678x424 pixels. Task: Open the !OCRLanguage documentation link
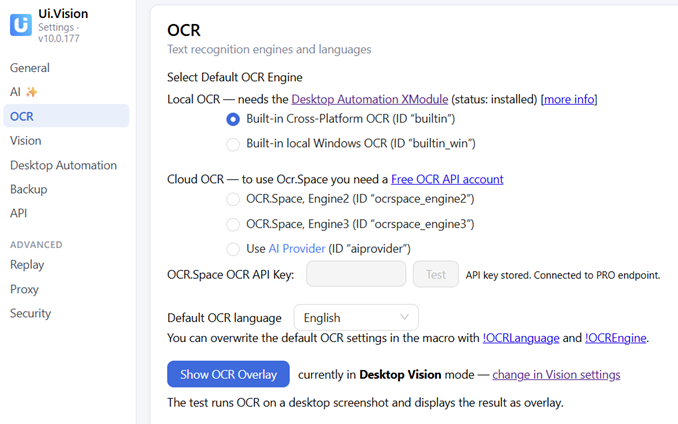(x=521, y=338)
